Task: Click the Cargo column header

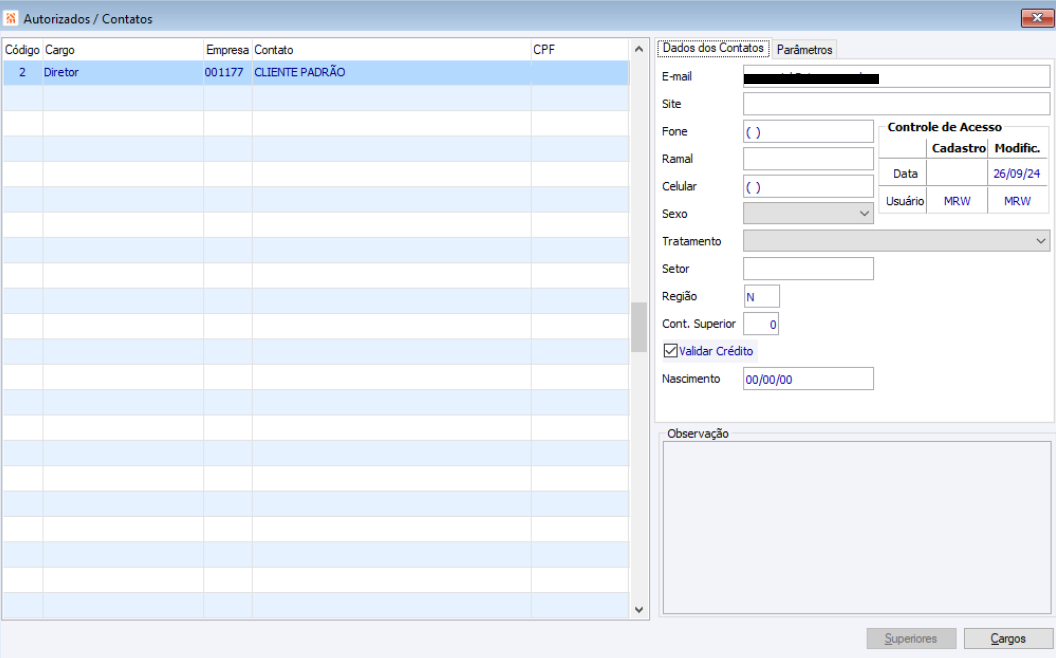Action: click(x=123, y=50)
